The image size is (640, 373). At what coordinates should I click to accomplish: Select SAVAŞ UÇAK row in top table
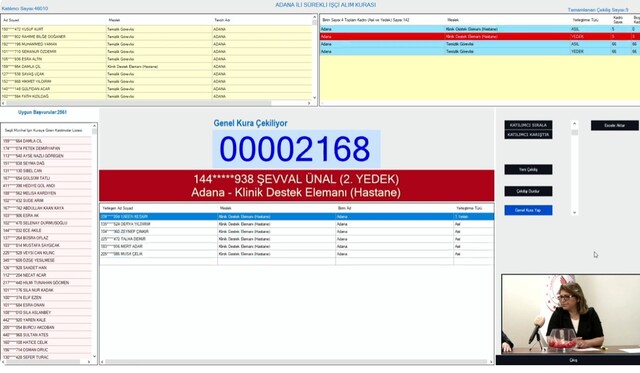(156, 74)
